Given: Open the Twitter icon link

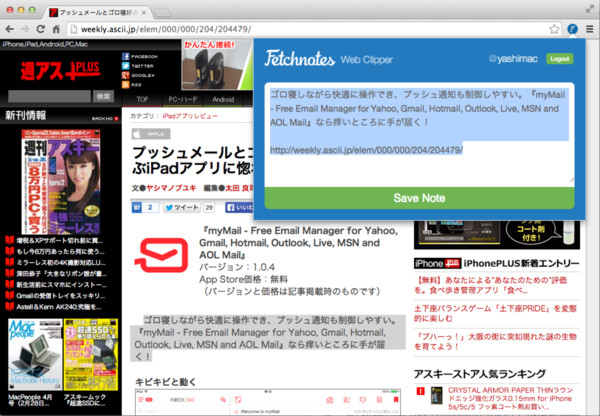Looking at the screenshot, I should pos(126,66).
